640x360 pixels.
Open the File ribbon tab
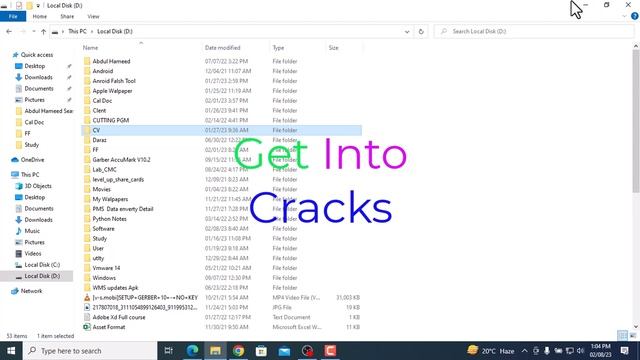(13, 17)
